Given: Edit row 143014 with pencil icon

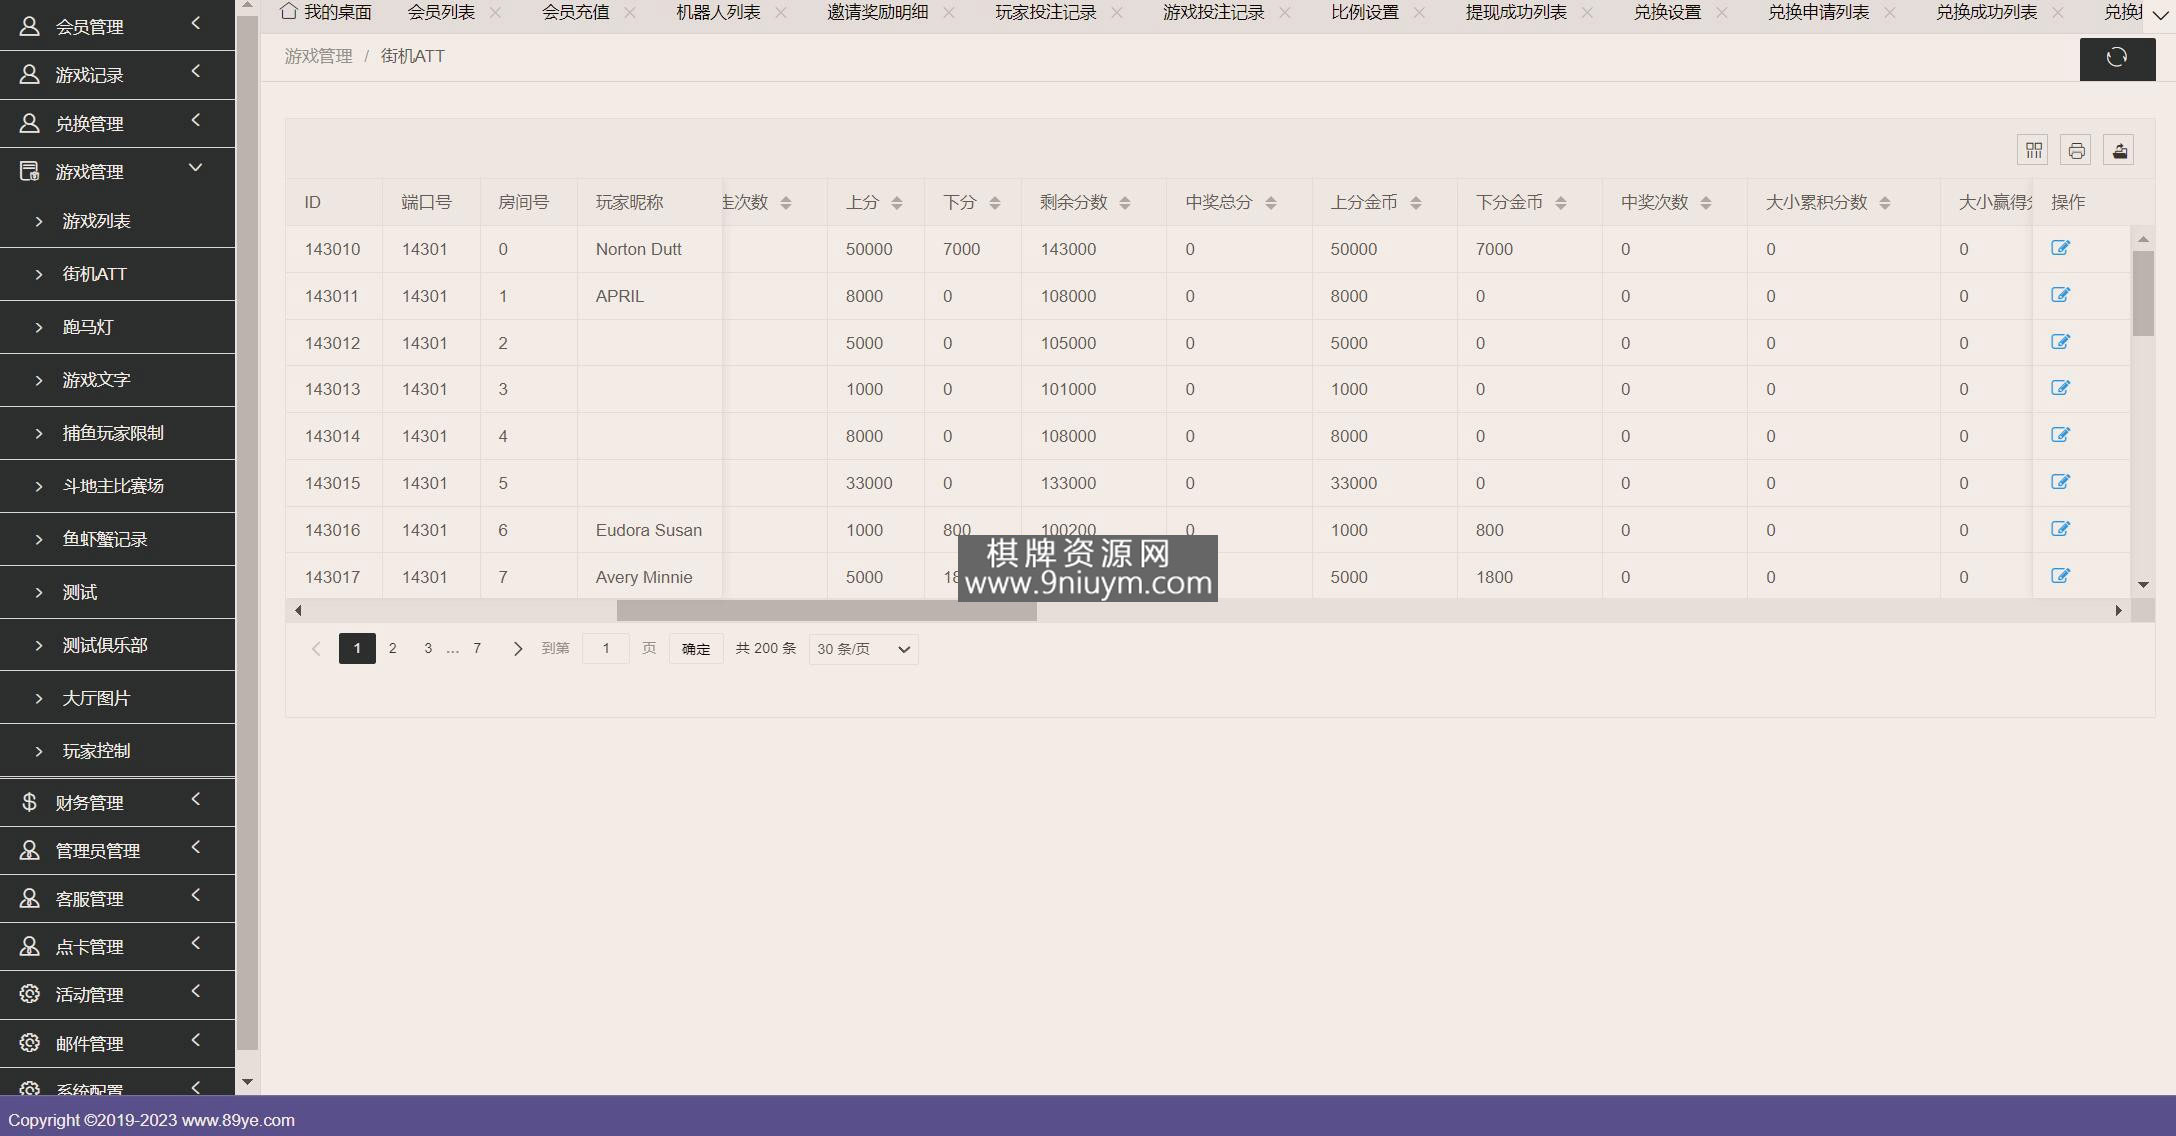Looking at the screenshot, I should coord(2060,435).
